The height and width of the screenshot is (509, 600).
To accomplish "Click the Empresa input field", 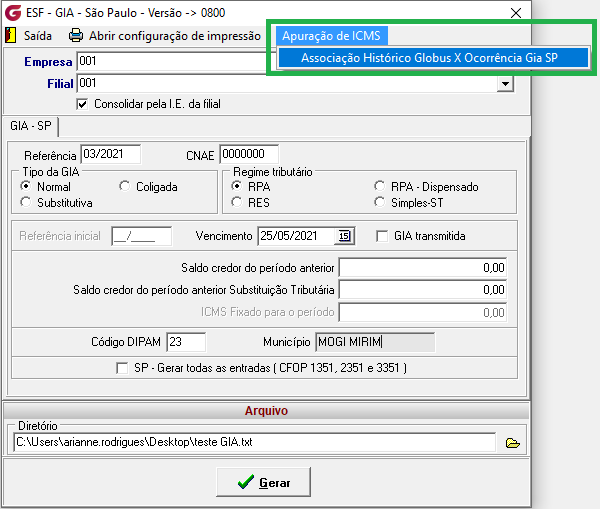I will tap(172, 61).
